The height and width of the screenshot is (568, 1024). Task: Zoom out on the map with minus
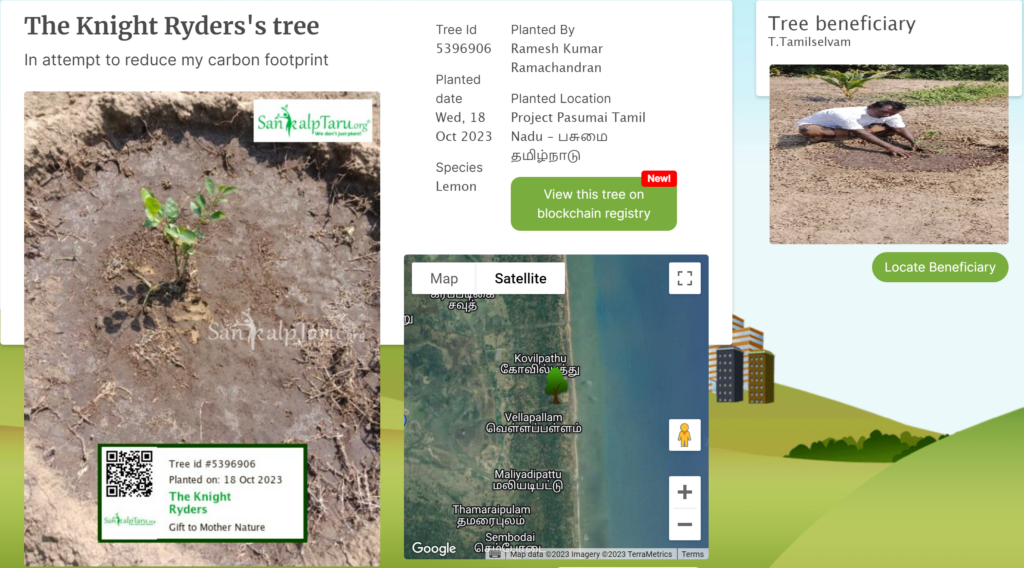[x=684, y=524]
